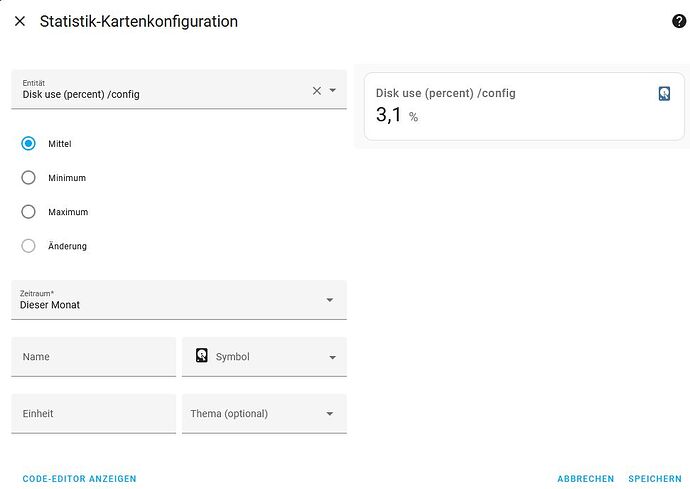The height and width of the screenshot is (489, 690).
Task: Open the Zeitraum dropdown
Action: (178, 300)
